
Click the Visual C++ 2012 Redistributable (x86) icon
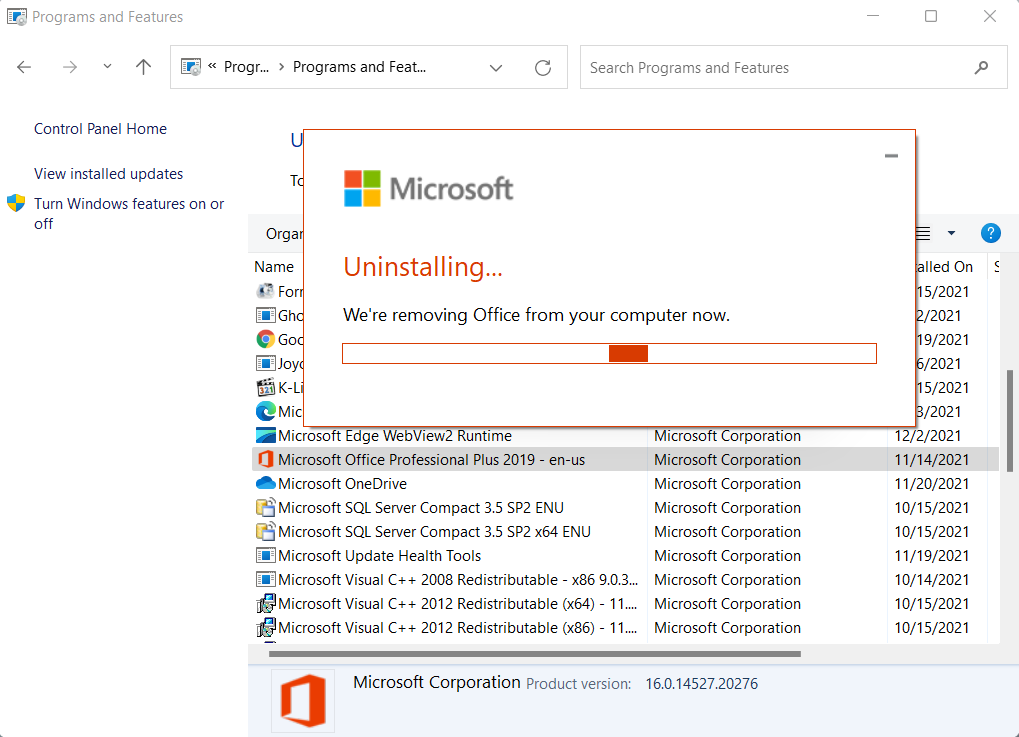pos(265,628)
